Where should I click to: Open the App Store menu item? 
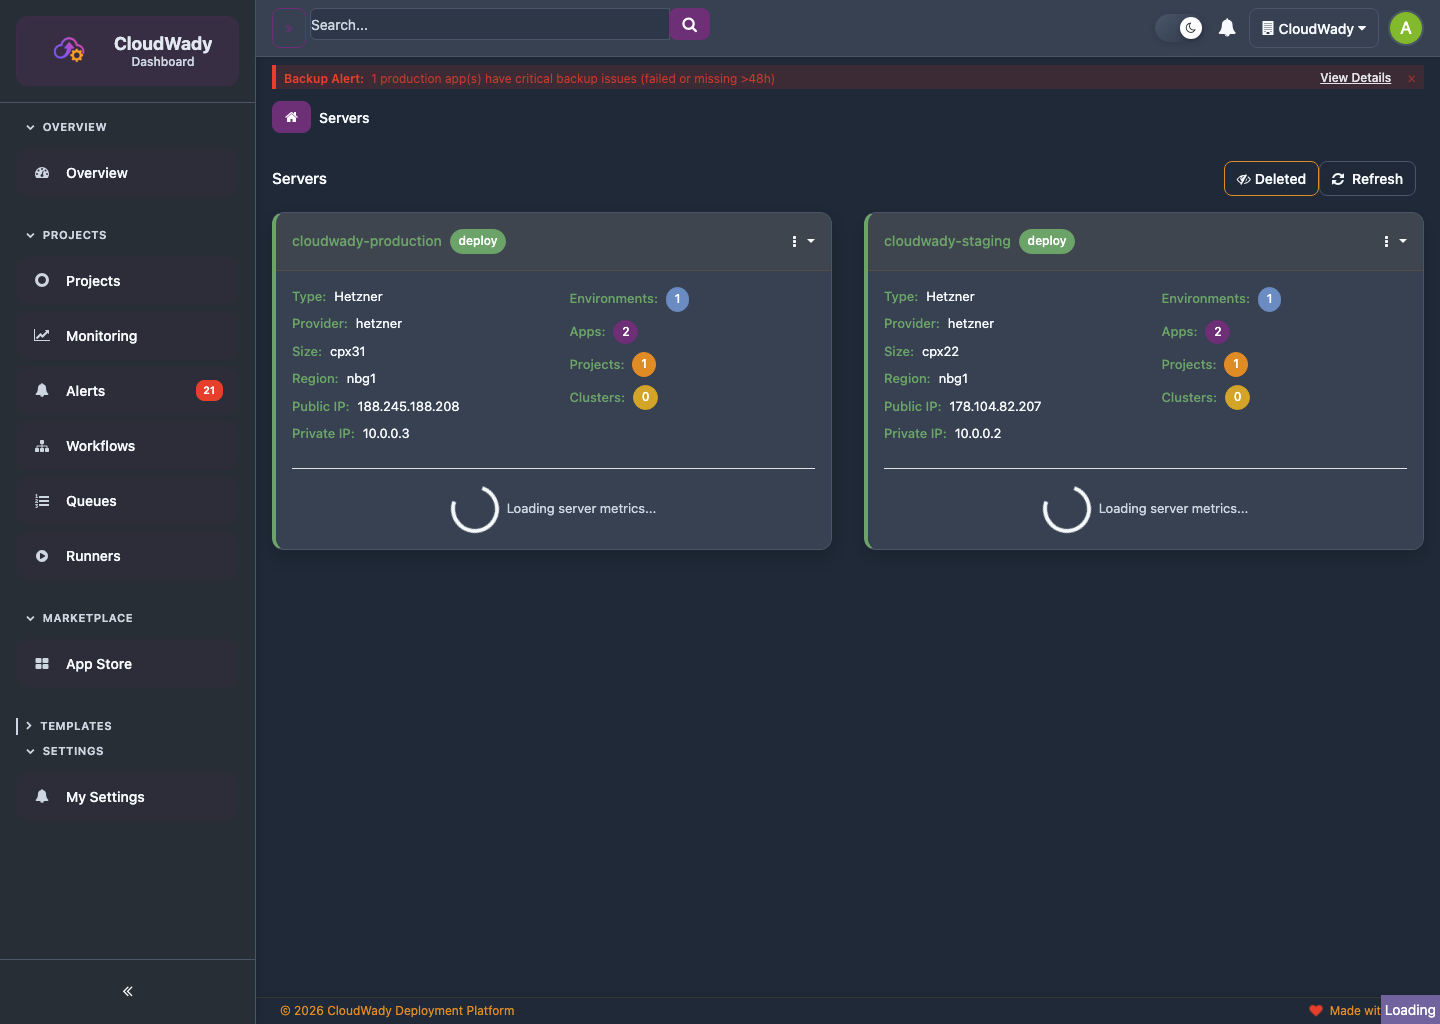click(x=99, y=664)
